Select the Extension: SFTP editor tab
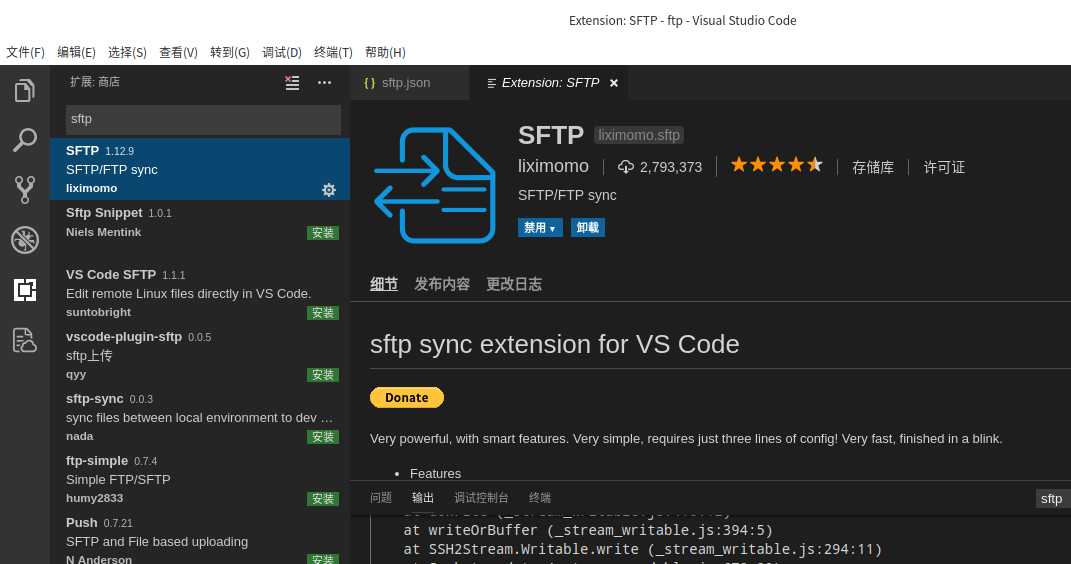 tap(548, 83)
